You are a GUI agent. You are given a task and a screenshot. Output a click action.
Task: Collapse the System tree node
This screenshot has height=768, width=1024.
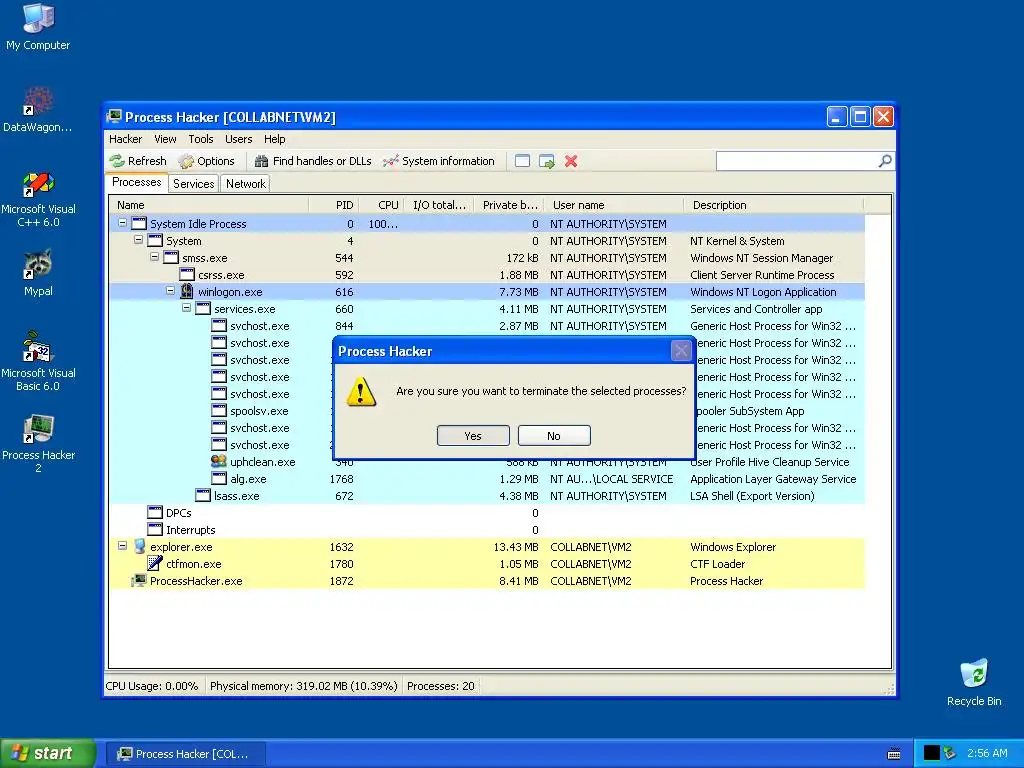tap(138, 240)
